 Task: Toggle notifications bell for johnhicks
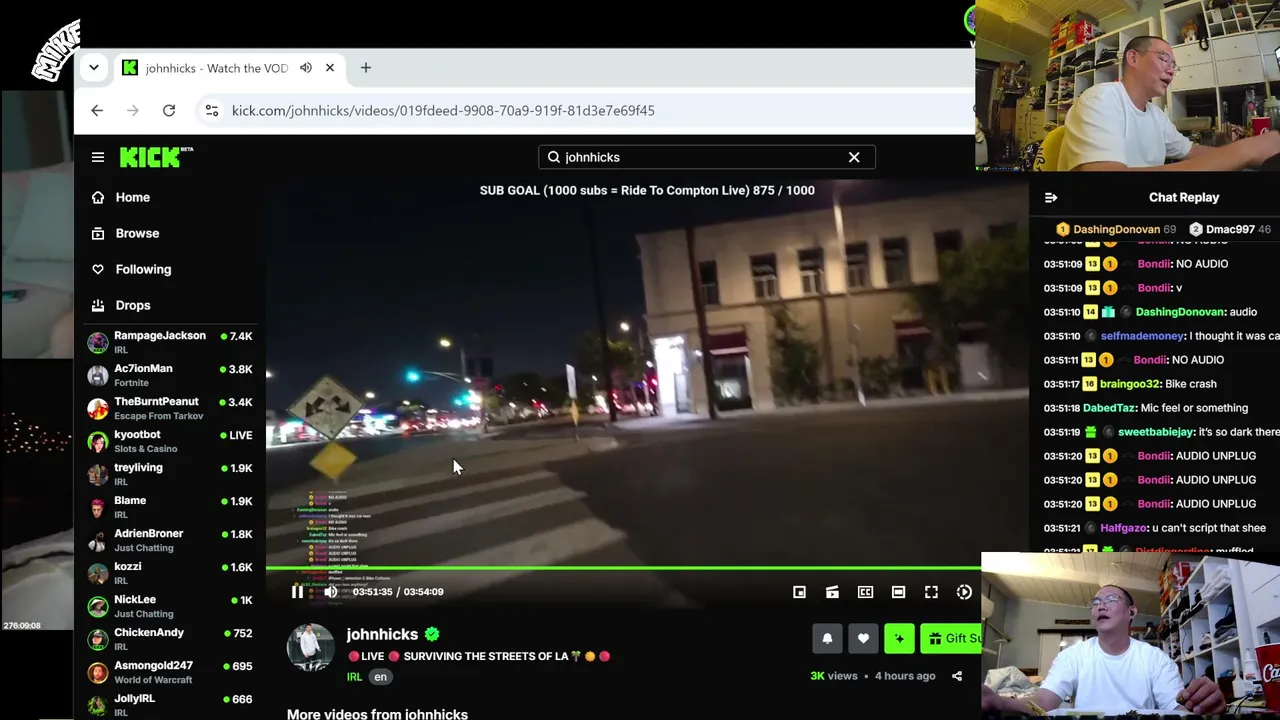827,638
